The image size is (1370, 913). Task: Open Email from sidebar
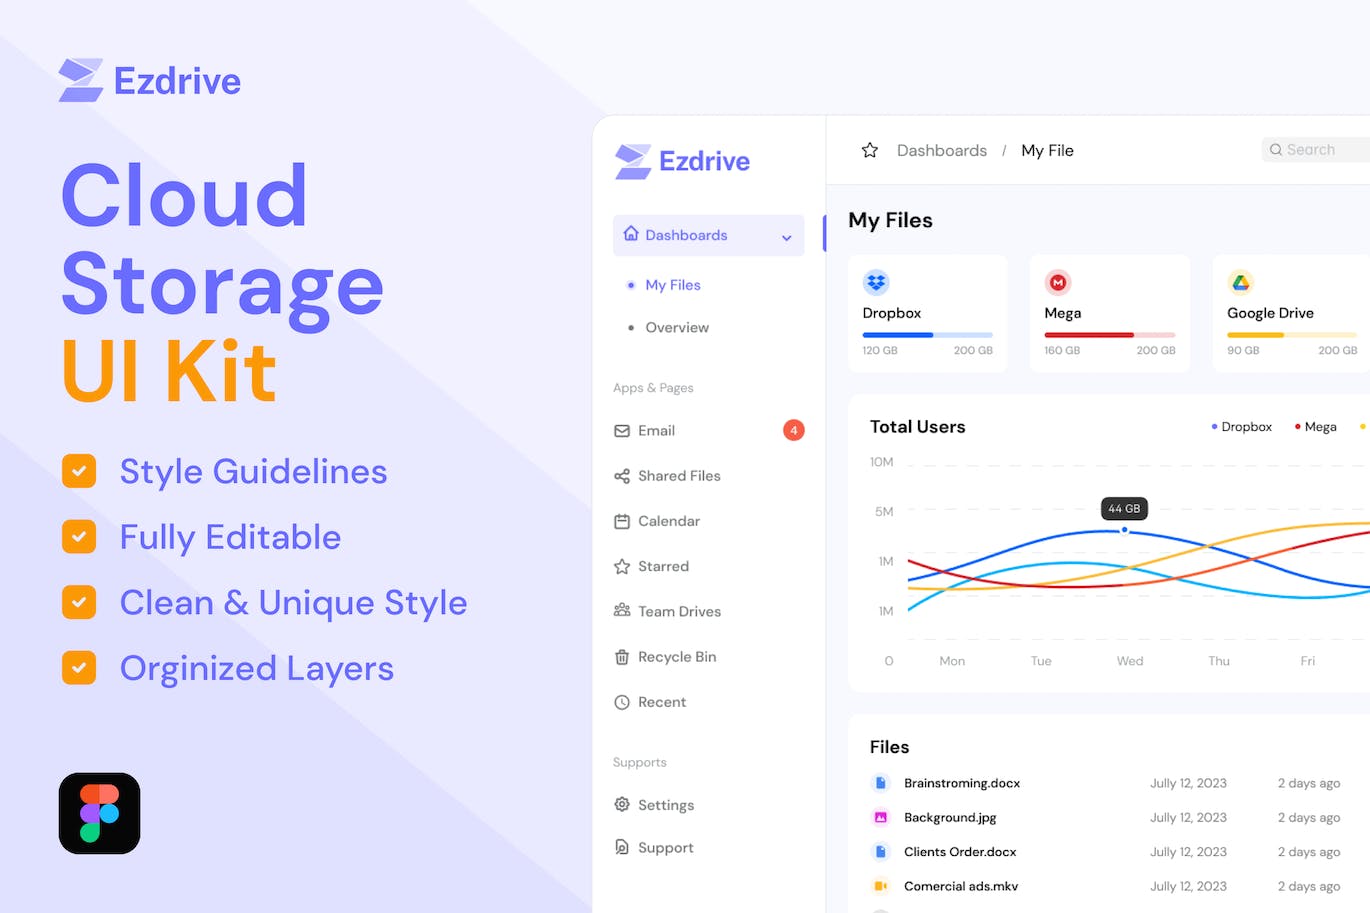coord(656,431)
